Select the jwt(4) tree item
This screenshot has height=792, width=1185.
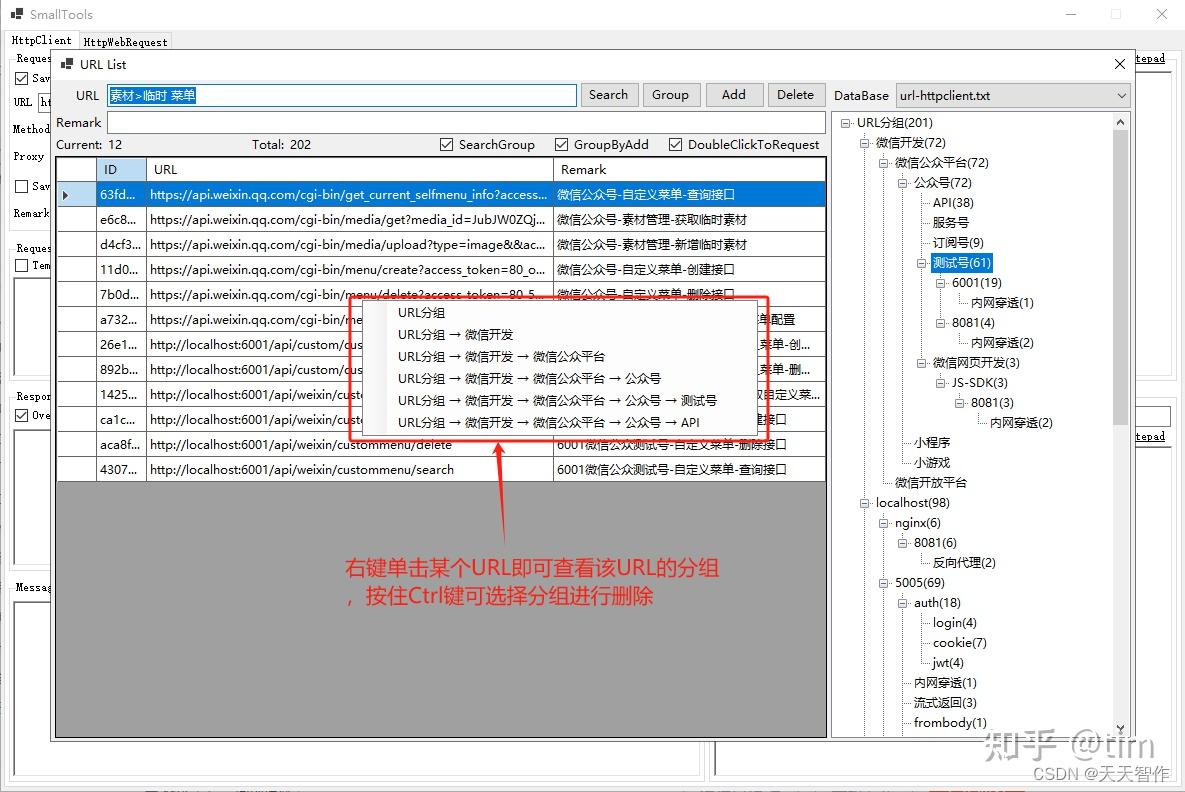pyautogui.click(x=948, y=663)
